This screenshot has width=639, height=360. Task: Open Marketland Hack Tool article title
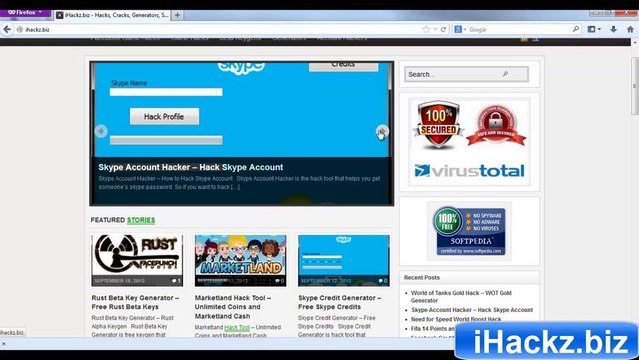[x=233, y=307]
